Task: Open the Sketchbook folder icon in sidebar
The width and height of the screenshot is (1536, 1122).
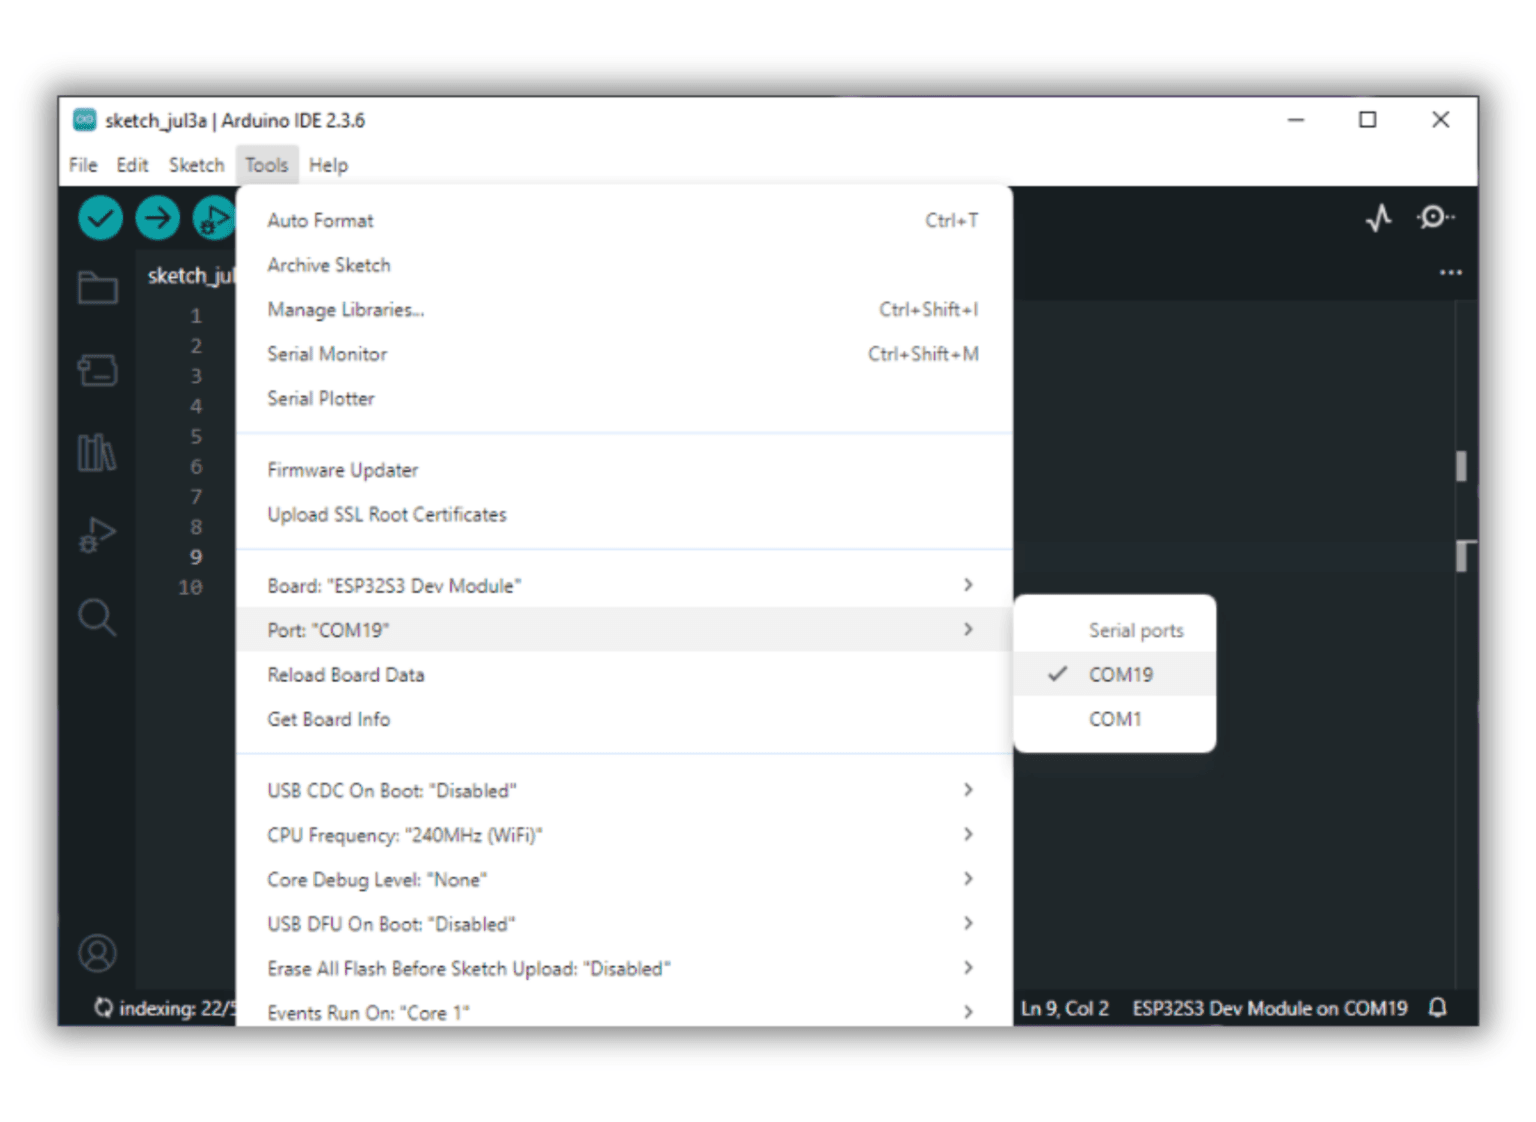Action: (x=98, y=288)
